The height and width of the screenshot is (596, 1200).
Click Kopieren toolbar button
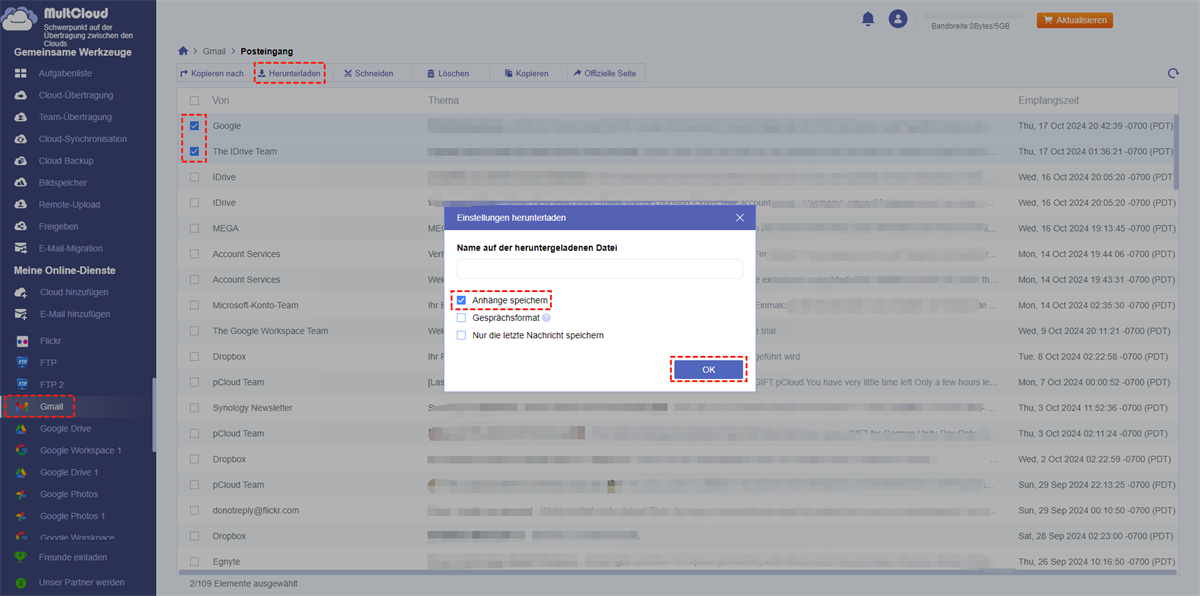pos(526,74)
